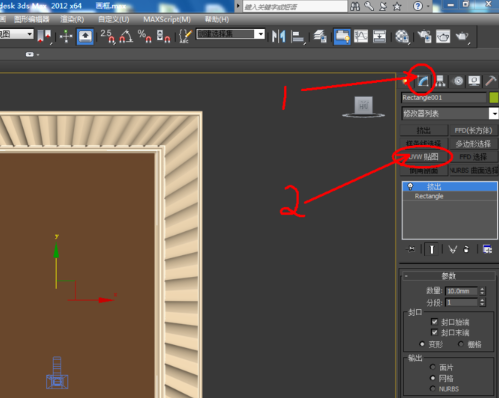This screenshot has width=499, height=398.
Task: Uncheck the 封口始端 checkbox
Action: (434, 322)
